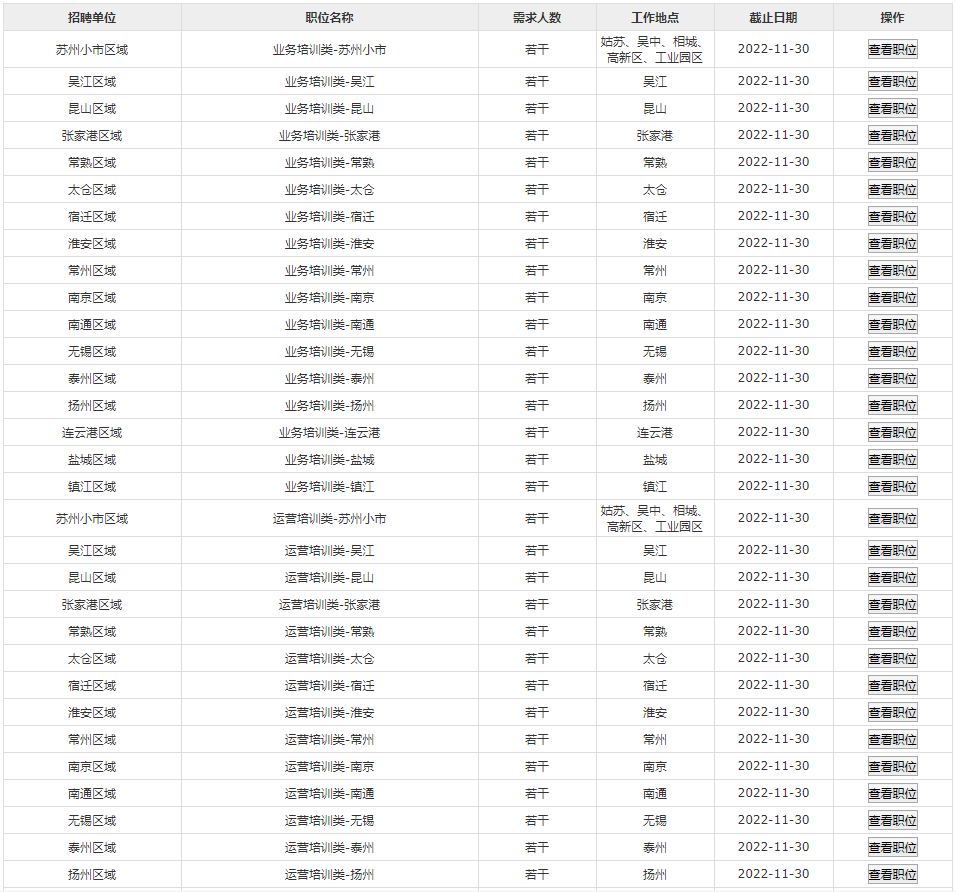This screenshot has height=892, width=956.
Task: Click 张家港区域 in 业务培训类-张家港 row
Action: (92, 135)
